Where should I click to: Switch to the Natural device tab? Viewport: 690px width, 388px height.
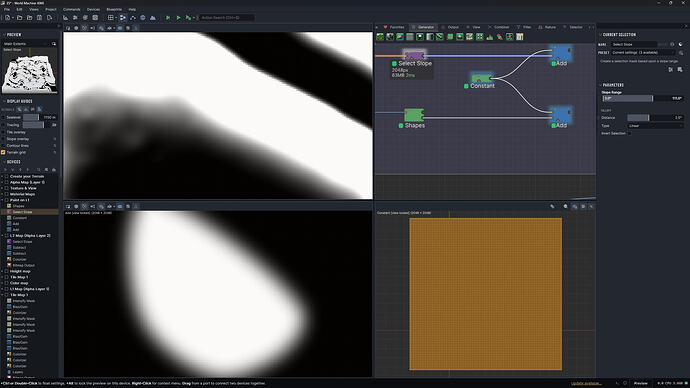click(547, 27)
